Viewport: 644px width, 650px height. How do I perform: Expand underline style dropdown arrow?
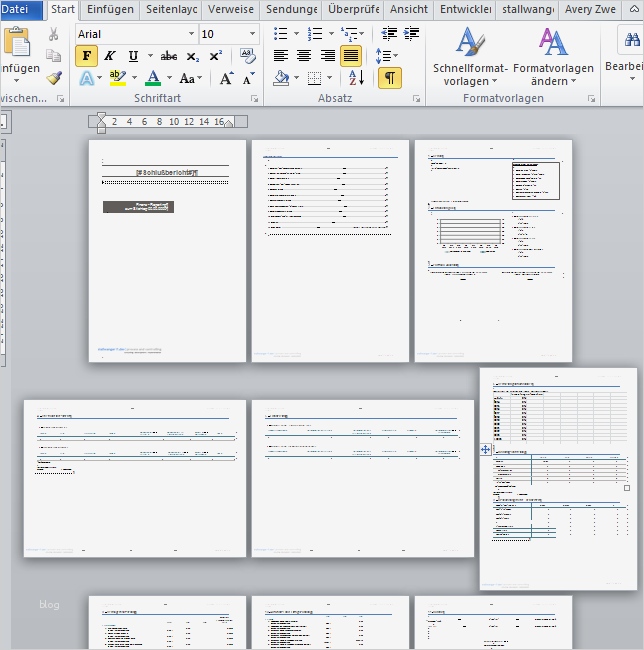click(150, 56)
